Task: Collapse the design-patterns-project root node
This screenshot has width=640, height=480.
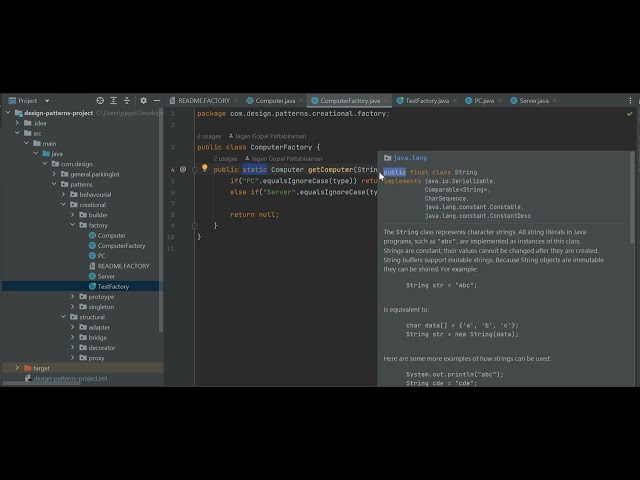Action: tap(8, 112)
